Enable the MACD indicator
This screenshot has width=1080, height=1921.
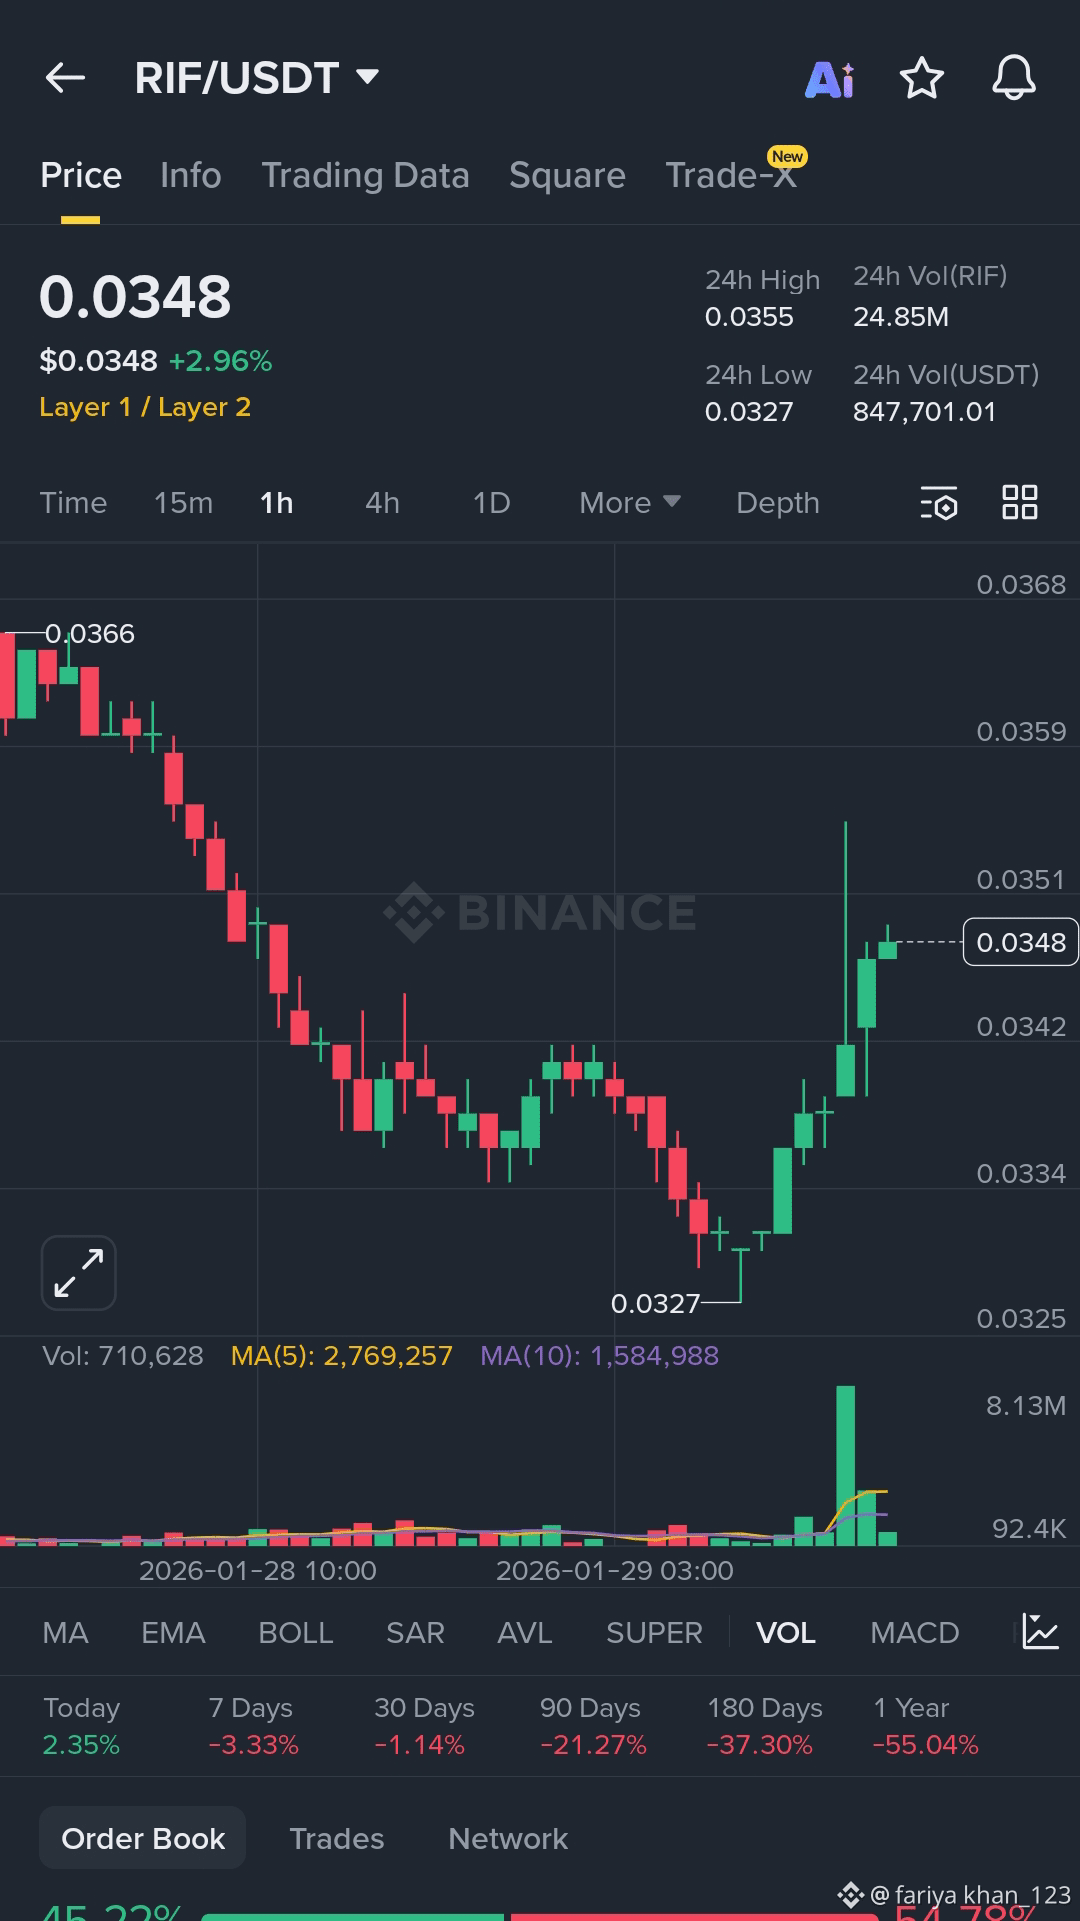click(915, 1633)
